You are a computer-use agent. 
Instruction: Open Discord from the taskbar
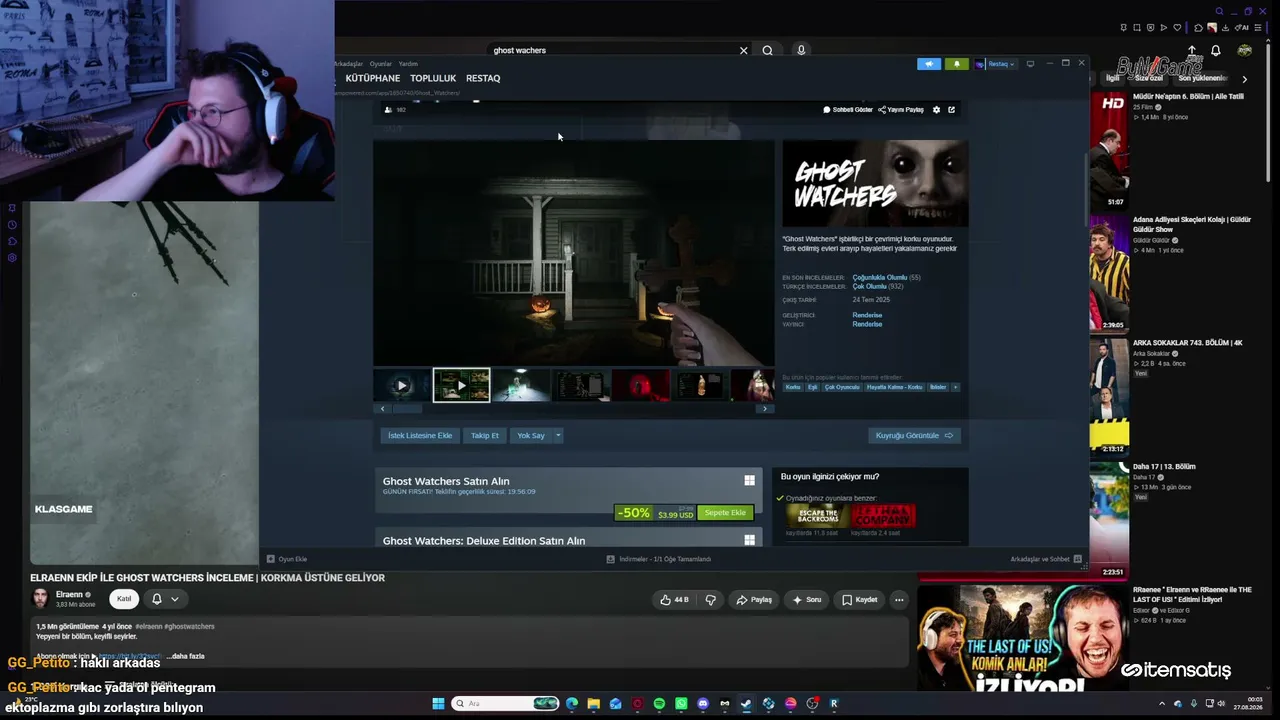tap(703, 704)
